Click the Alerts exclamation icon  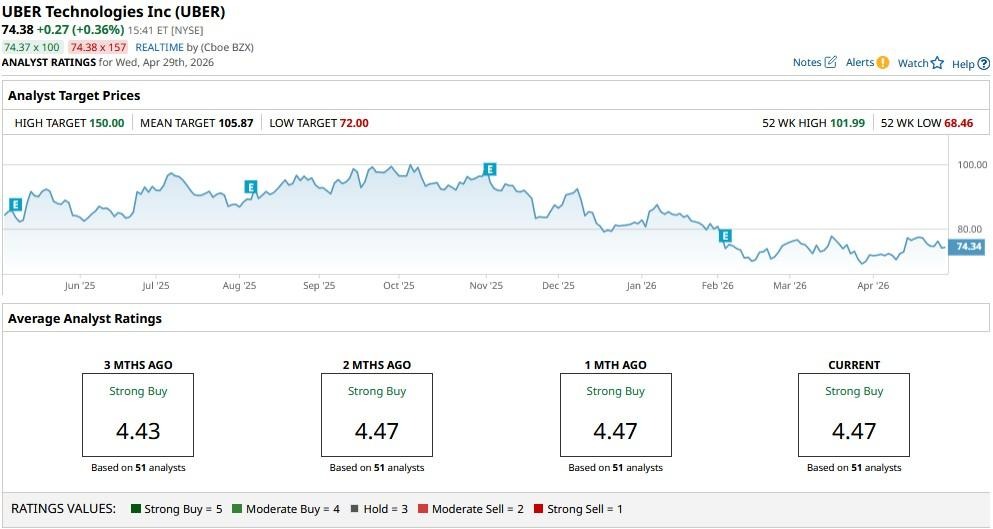[883, 62]
